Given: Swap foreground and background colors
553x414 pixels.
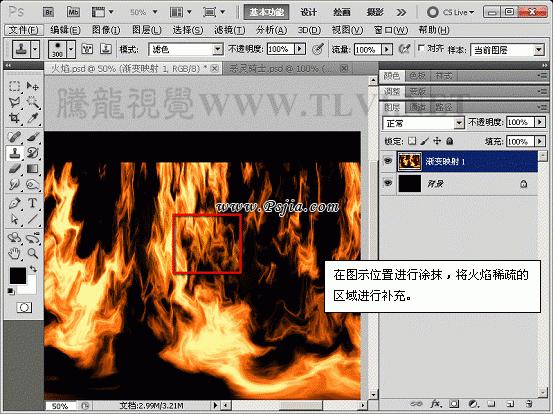Looking at the screenshot, I should 34,269.
